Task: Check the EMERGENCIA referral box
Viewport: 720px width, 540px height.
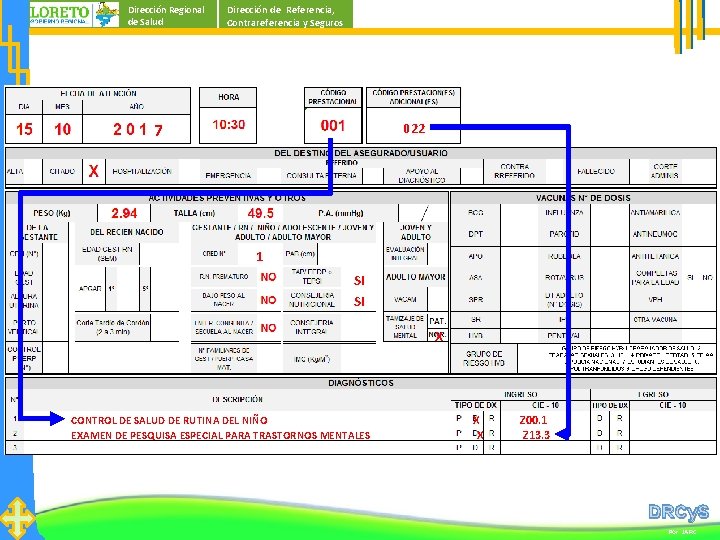Action: coord(269,175)
